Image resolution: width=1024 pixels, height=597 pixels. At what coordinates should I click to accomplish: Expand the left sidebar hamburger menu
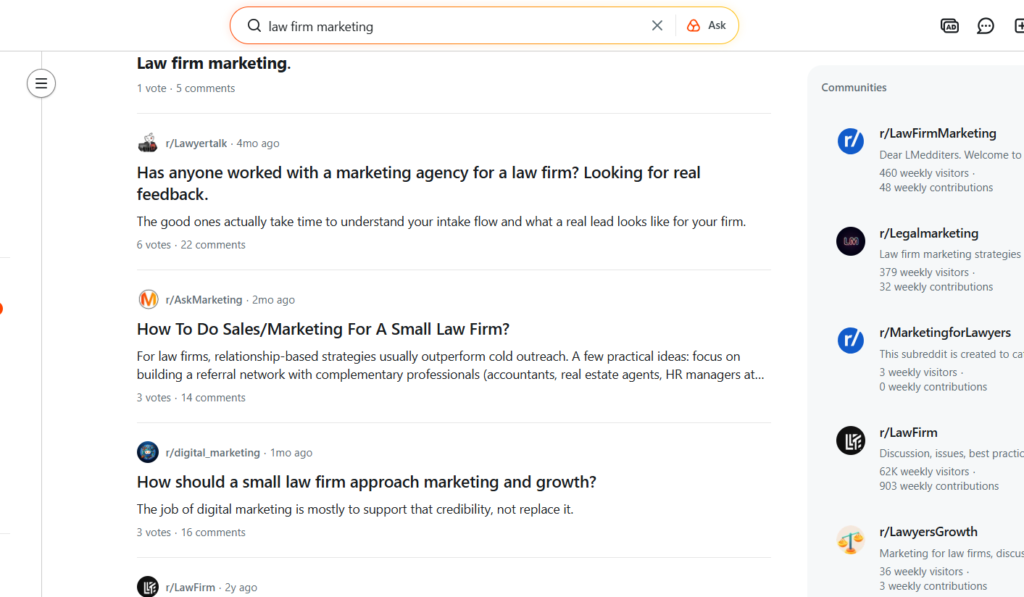click(41, 83)
